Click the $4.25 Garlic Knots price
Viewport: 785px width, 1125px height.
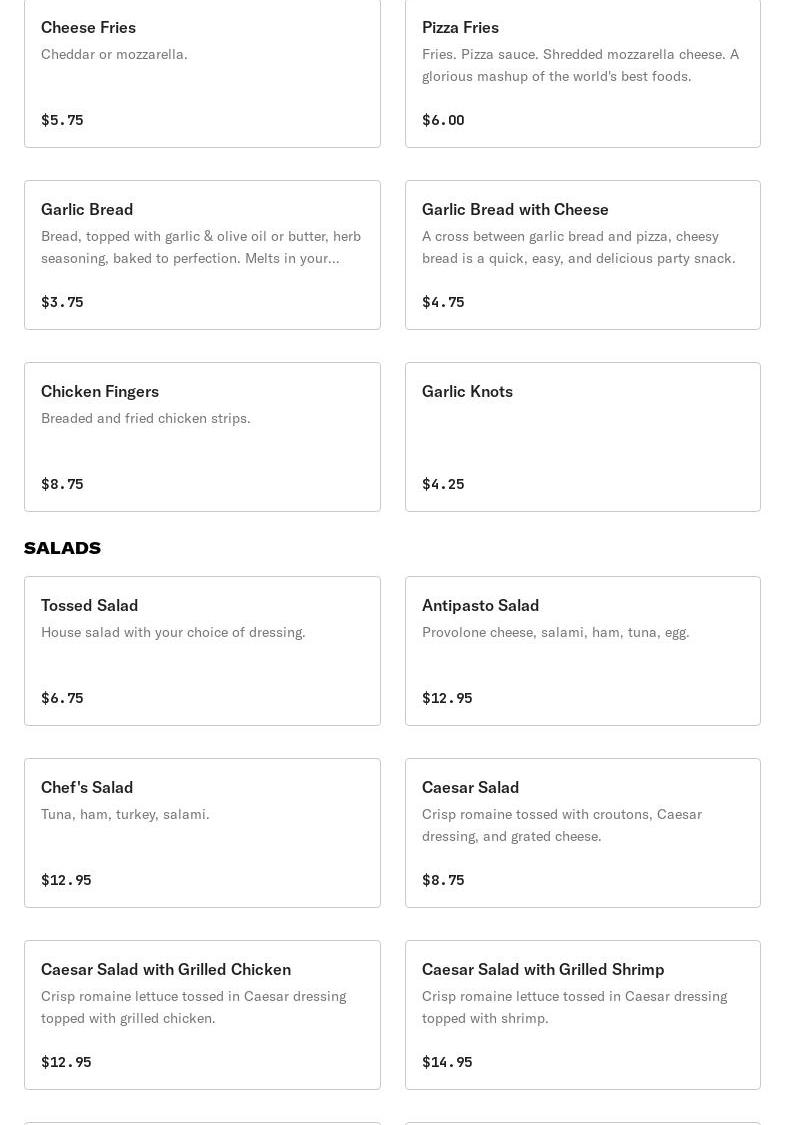pos(443,484)
